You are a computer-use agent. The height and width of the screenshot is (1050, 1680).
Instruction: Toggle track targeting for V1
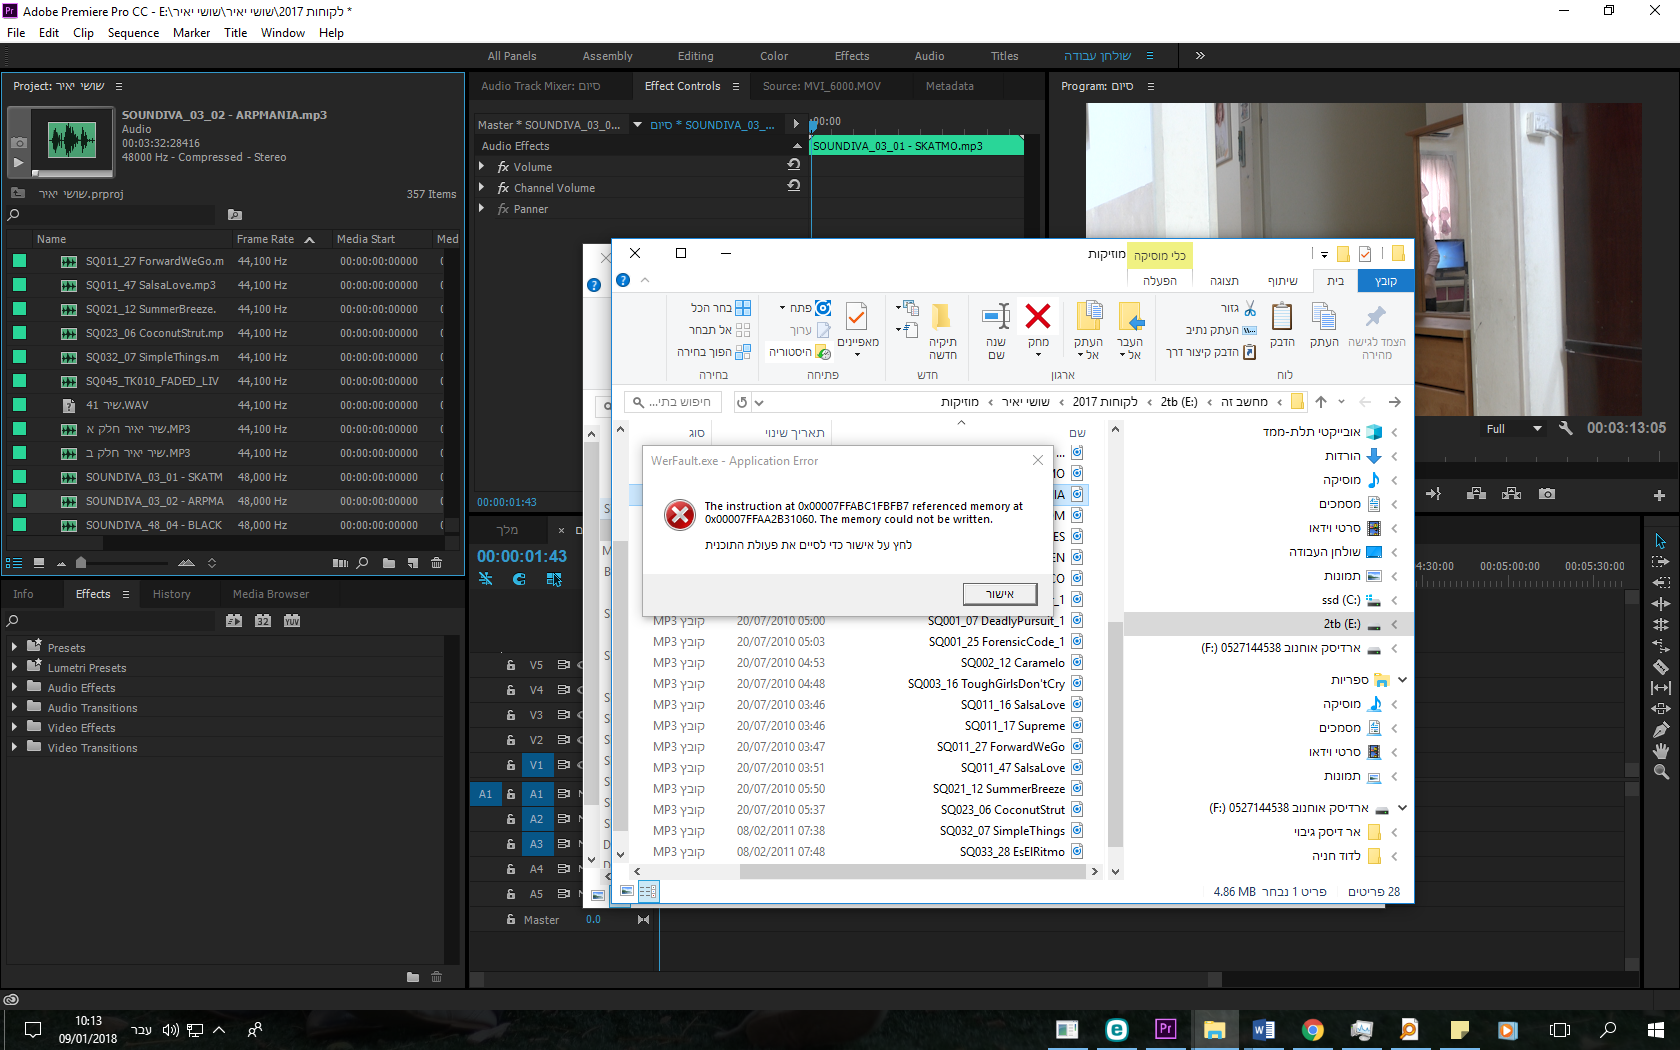[537, 766]
